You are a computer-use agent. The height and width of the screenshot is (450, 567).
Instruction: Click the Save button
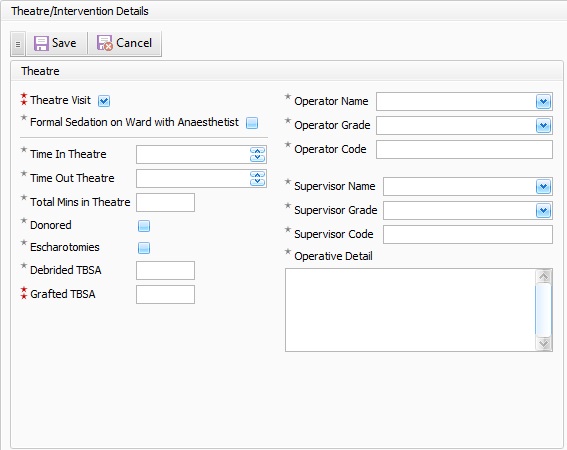[56, 43]
